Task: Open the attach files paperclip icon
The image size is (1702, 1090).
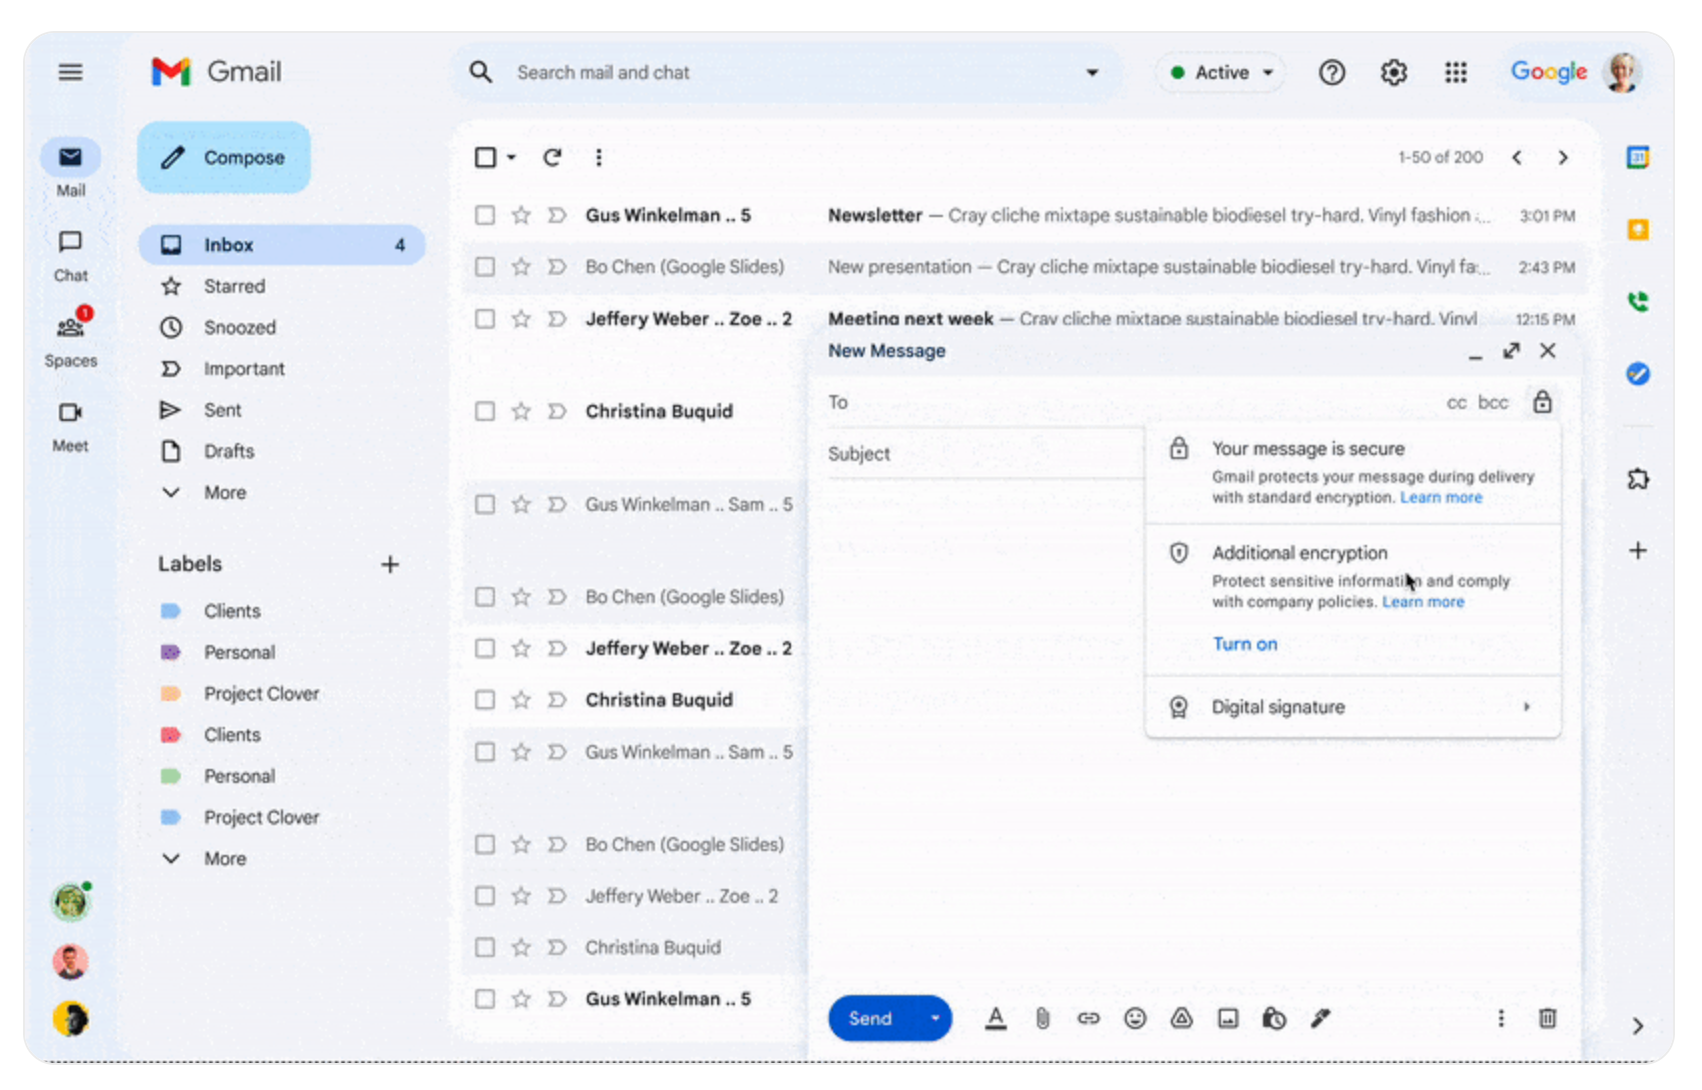Action: [1041, 1018]
